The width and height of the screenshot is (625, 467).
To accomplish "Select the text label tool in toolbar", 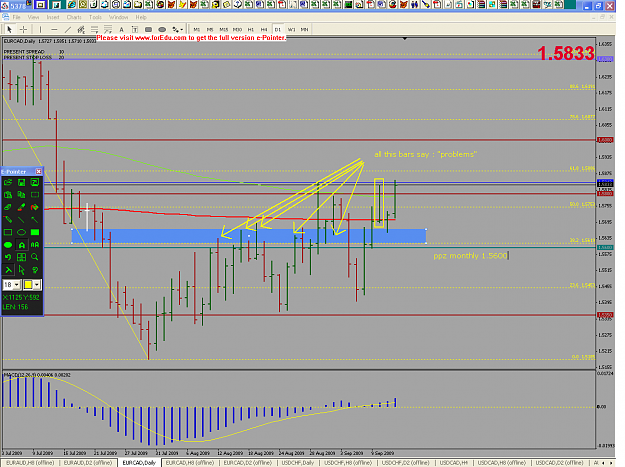I will click(135, 29).
